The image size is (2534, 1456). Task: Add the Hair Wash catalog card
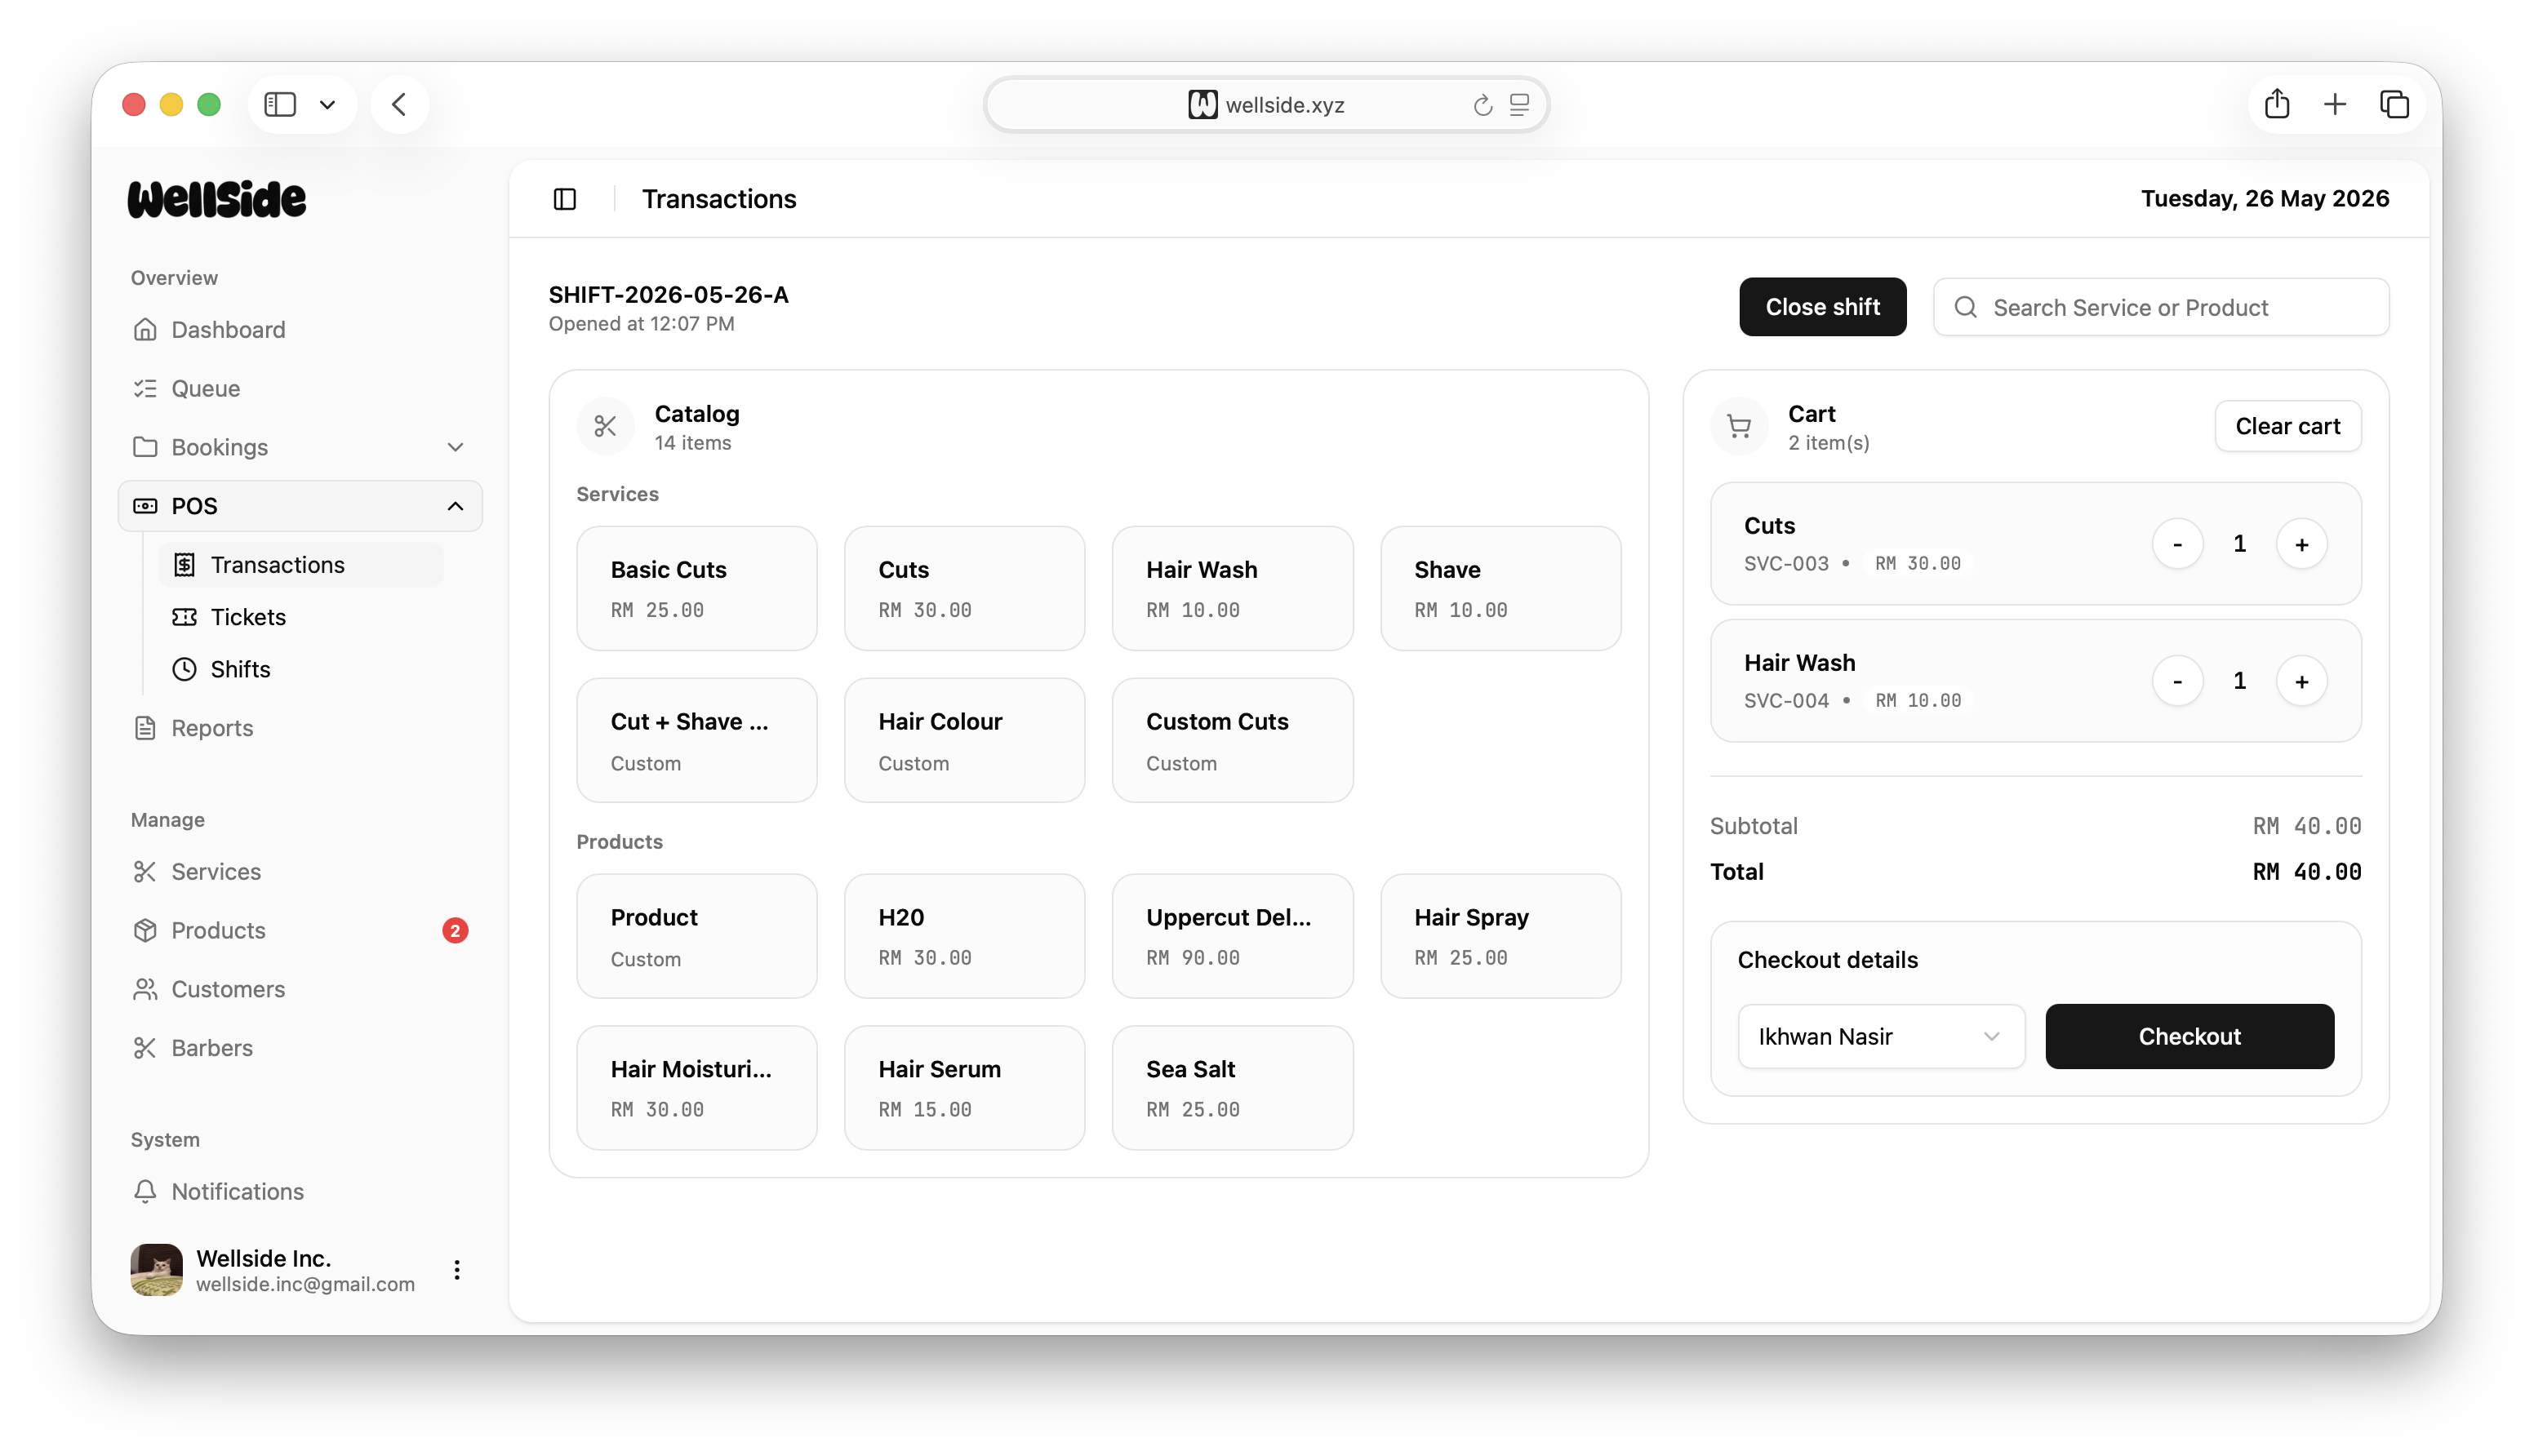point(1232,588)
